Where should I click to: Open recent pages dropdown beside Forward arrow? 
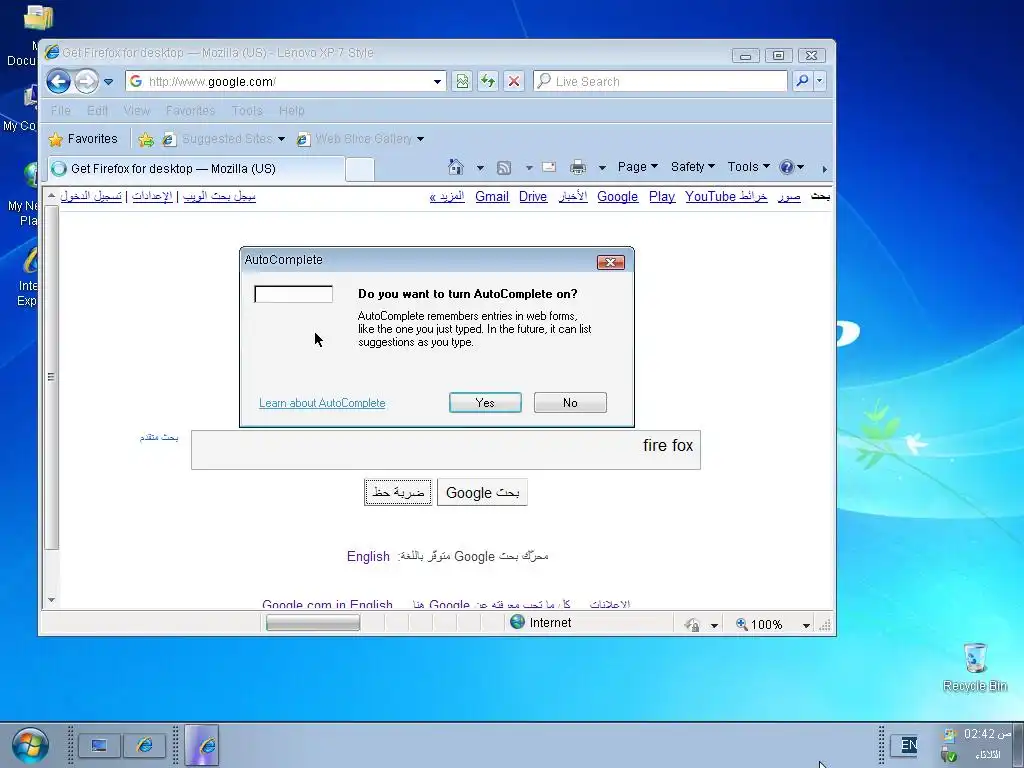coord(108,82)
